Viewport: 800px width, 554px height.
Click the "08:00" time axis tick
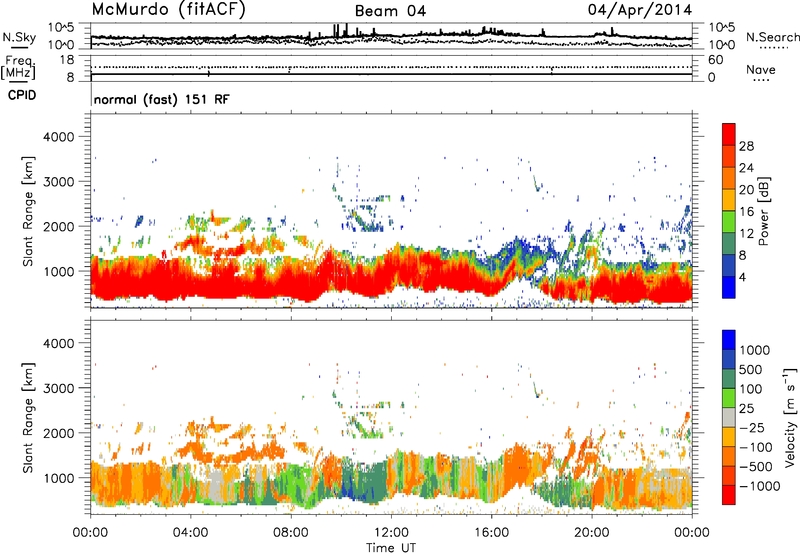(x=291, y=533)
